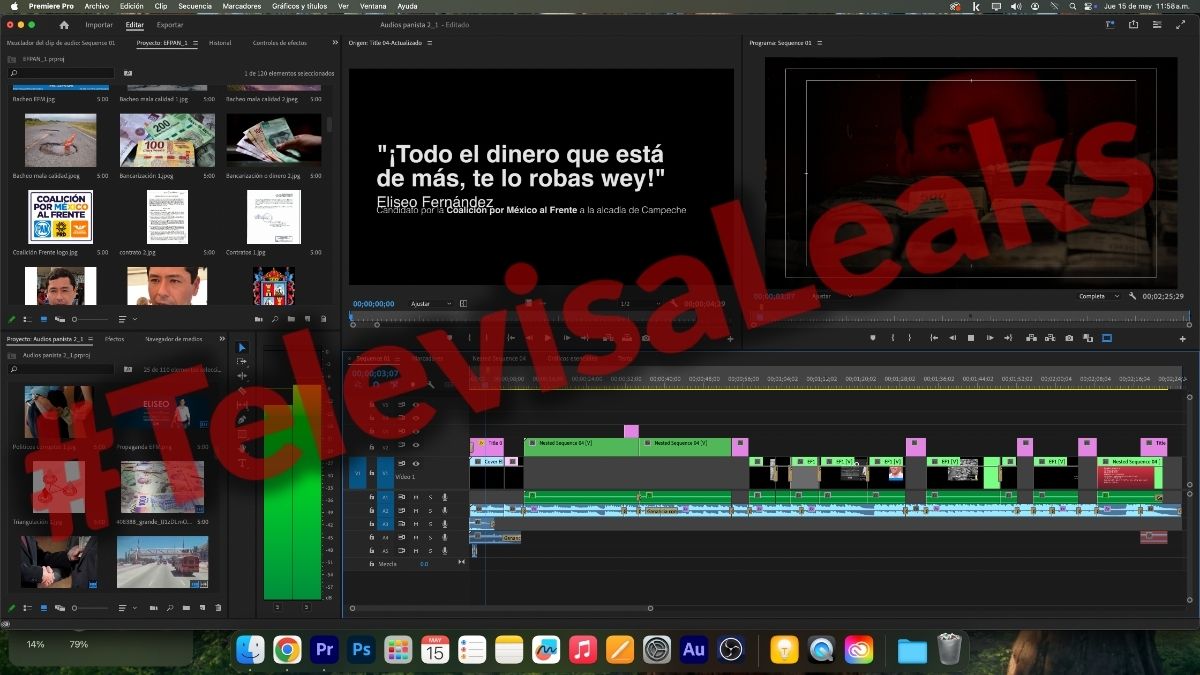Open the Efectos tab in lower project panel
1200x675 pixels.
(x=115, y=339)
